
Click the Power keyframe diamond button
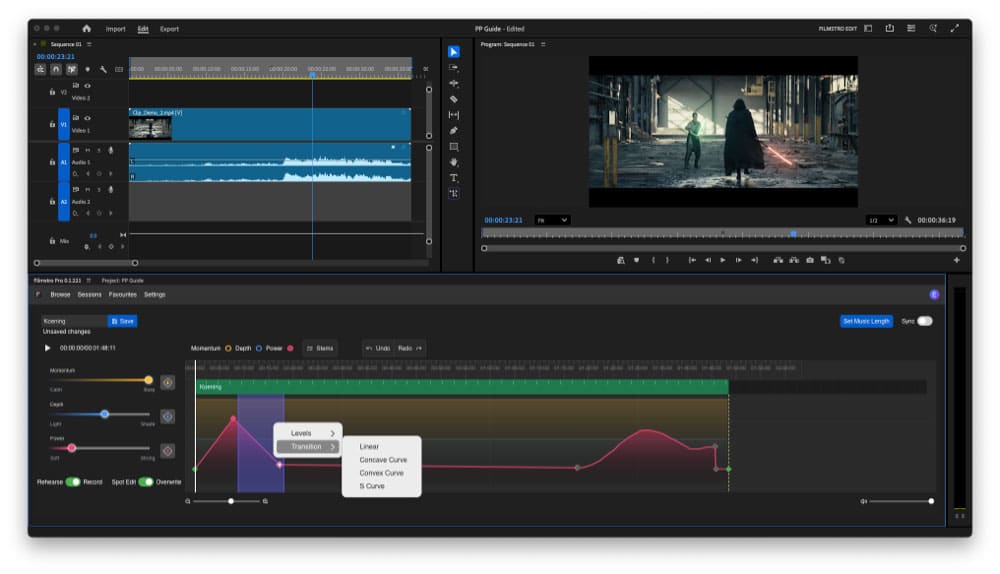[168, 451]
